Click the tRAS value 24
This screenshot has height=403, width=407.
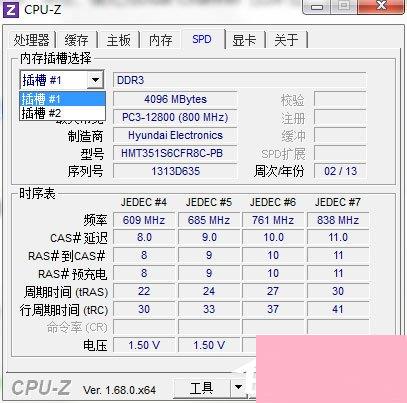point(209,291)
